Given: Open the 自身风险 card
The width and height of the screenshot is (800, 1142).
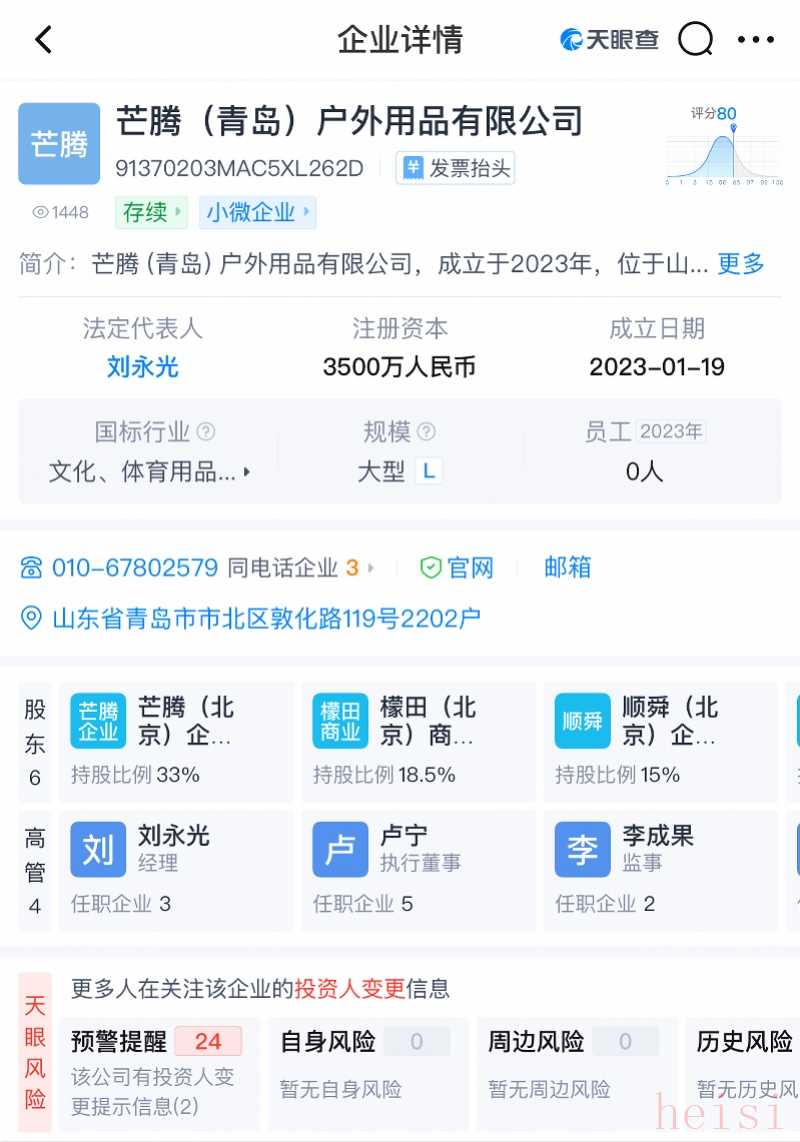Looking at the screenshot, I should tap(369, 1074).
